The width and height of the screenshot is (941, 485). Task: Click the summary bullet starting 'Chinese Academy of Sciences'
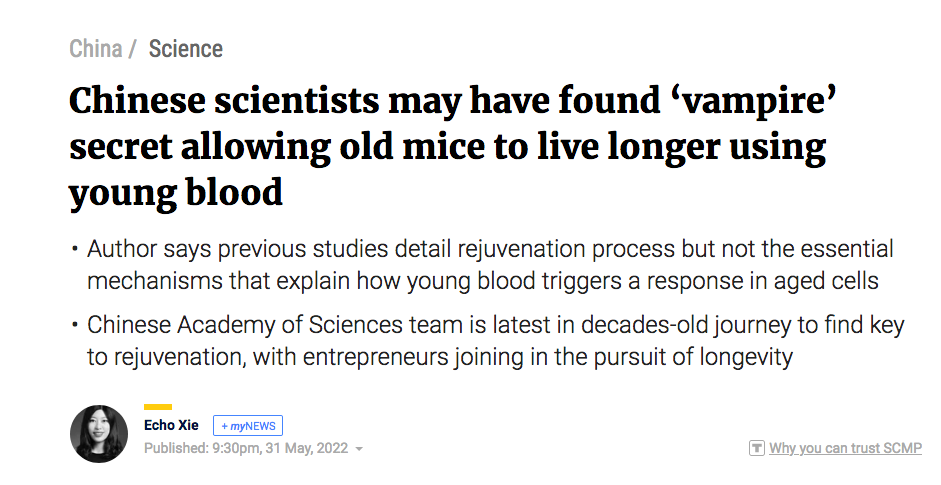click(x=483, y=341)
